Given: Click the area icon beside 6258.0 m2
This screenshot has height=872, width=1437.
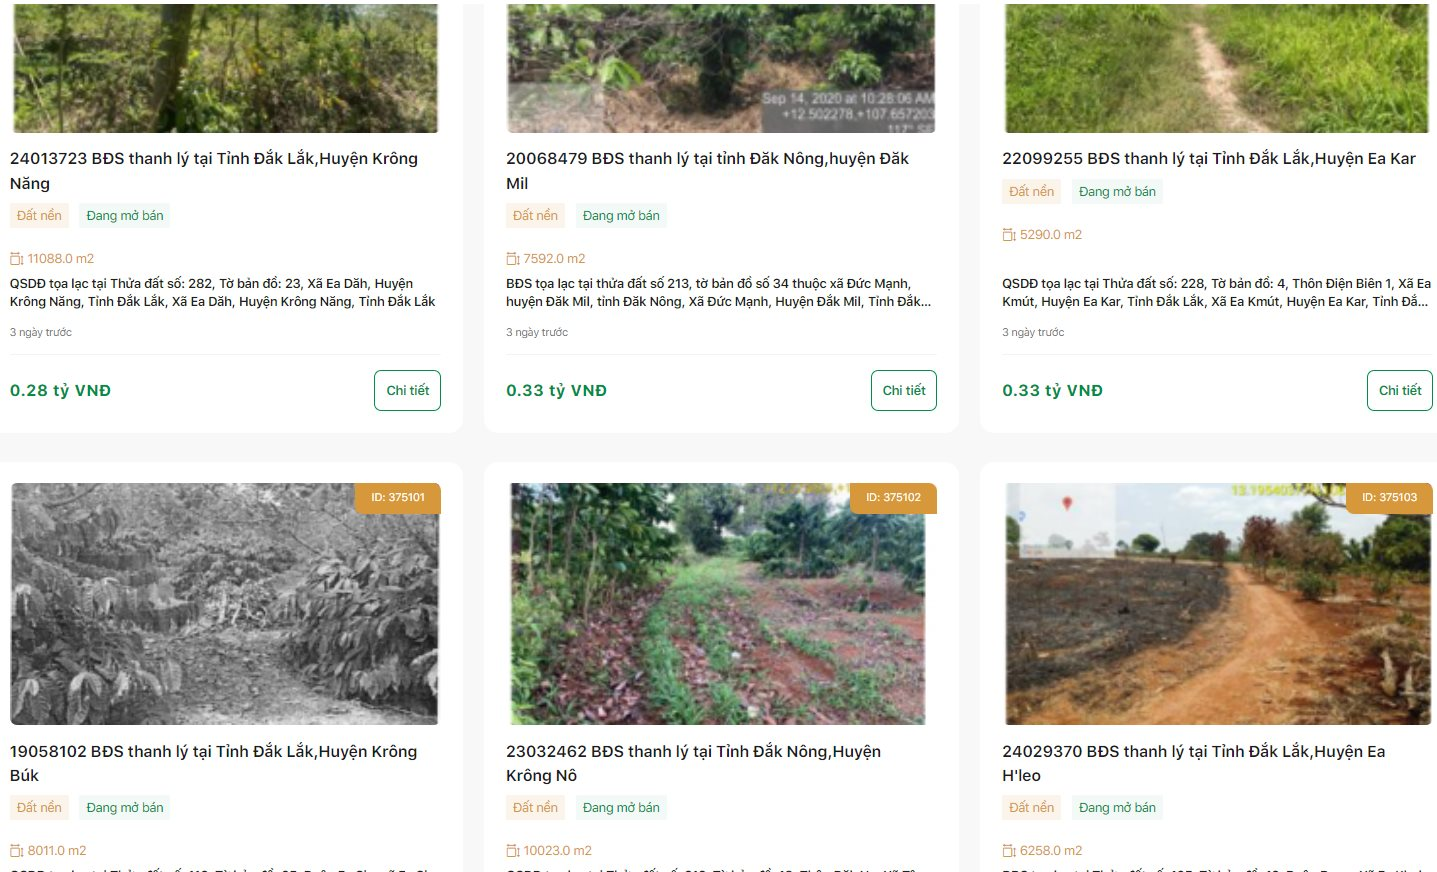Looking at the screenshot, I should (1009, 851).
